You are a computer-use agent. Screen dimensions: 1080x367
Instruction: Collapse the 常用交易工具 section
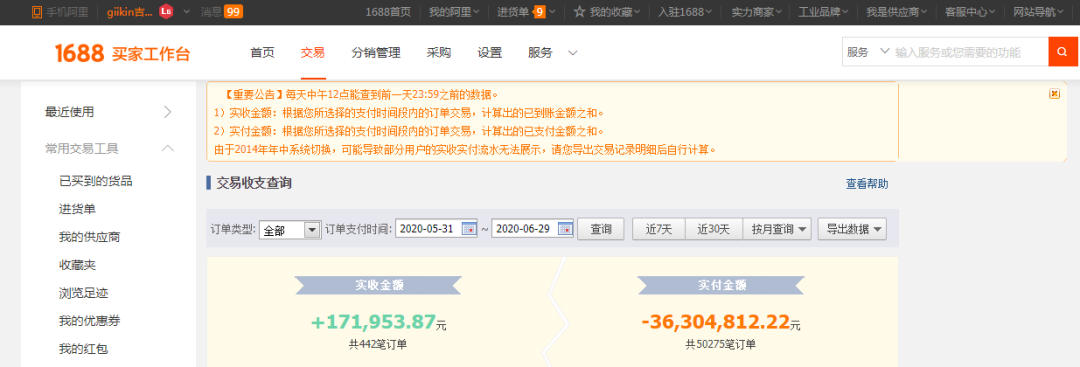click(167, 148)
